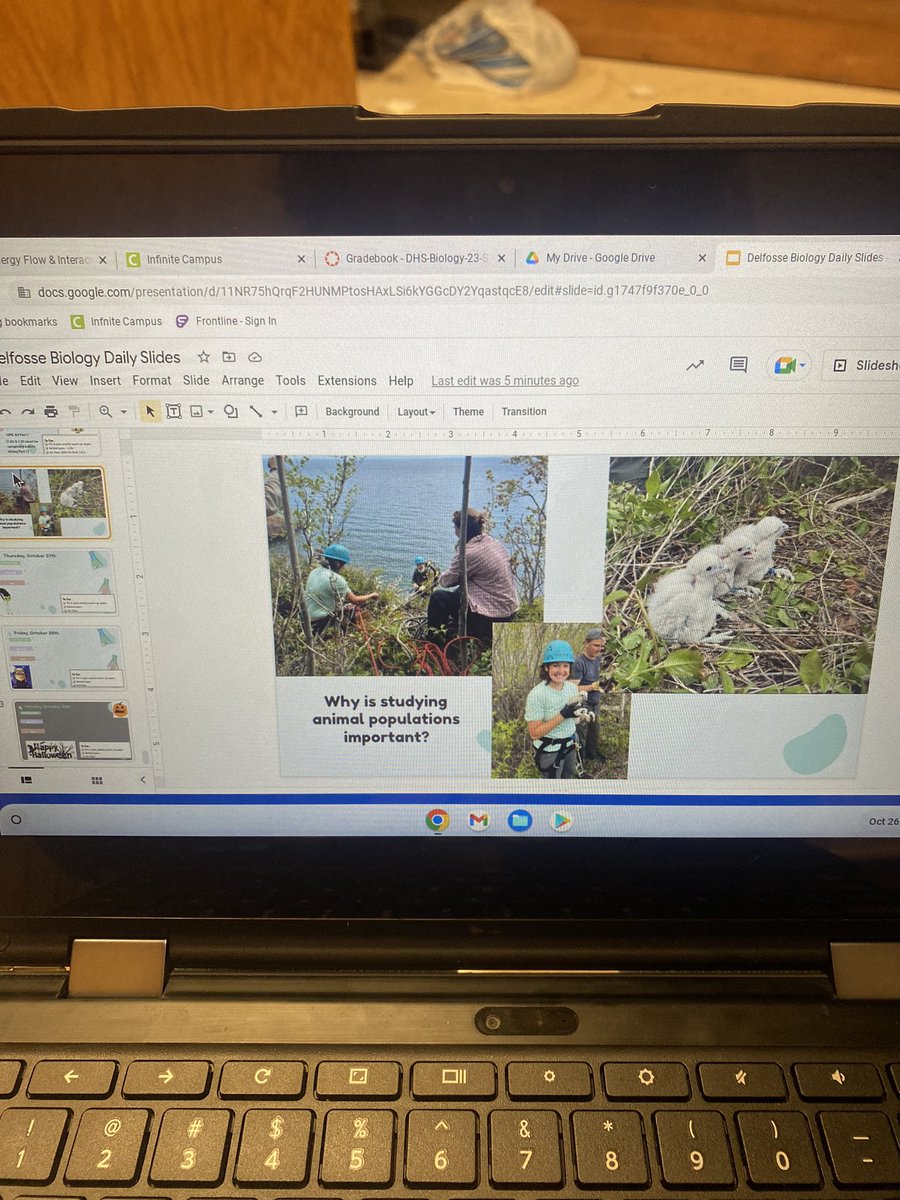Viewport: 900px width, 1200px height.
Task: Add a comment with the toolbar icon
Action: point(301,411)
